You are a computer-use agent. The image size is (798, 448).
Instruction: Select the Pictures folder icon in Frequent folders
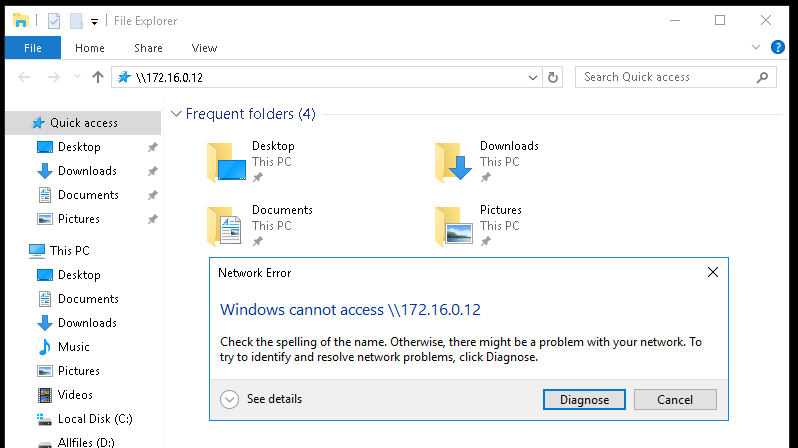pyautogui.click(x=454, y=226)
